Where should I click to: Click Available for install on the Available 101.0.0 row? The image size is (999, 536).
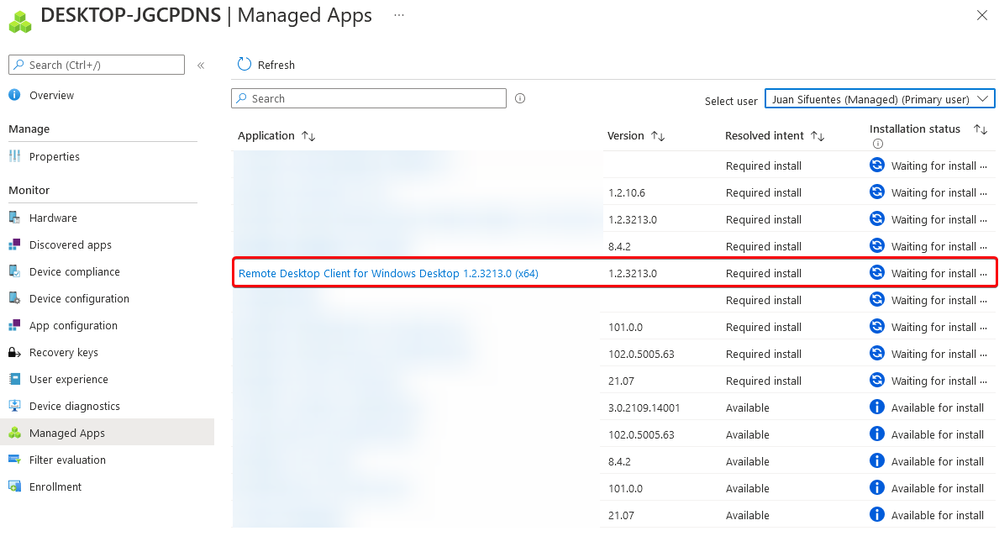(x=937, y=488)
